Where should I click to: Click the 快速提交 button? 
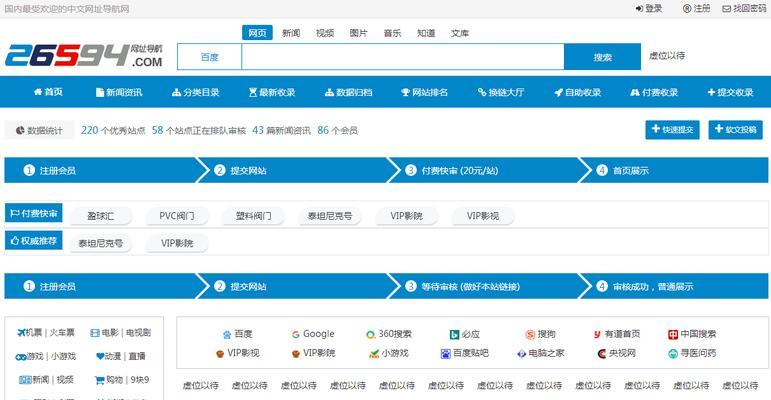pos(672,130)
